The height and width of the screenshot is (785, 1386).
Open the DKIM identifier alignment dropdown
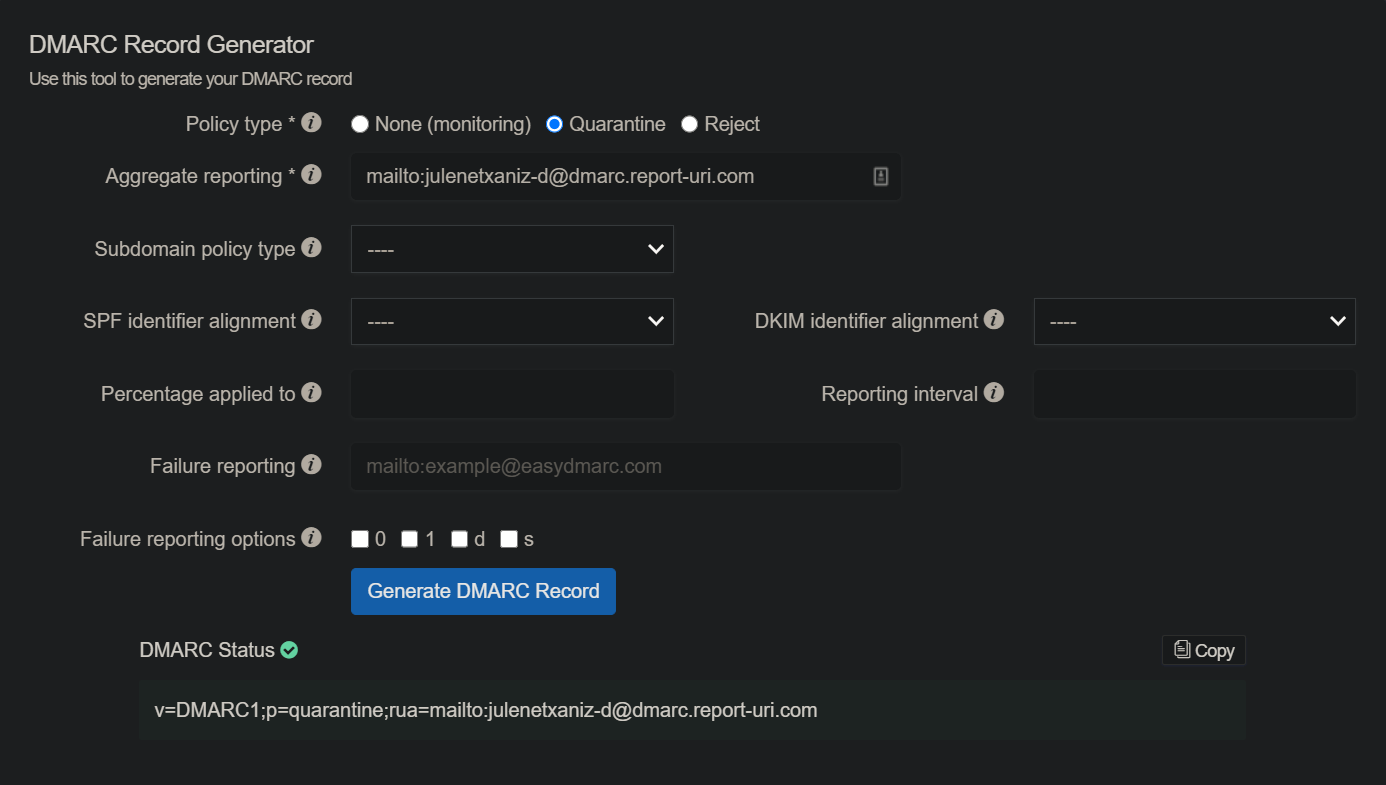(1194, 321)
